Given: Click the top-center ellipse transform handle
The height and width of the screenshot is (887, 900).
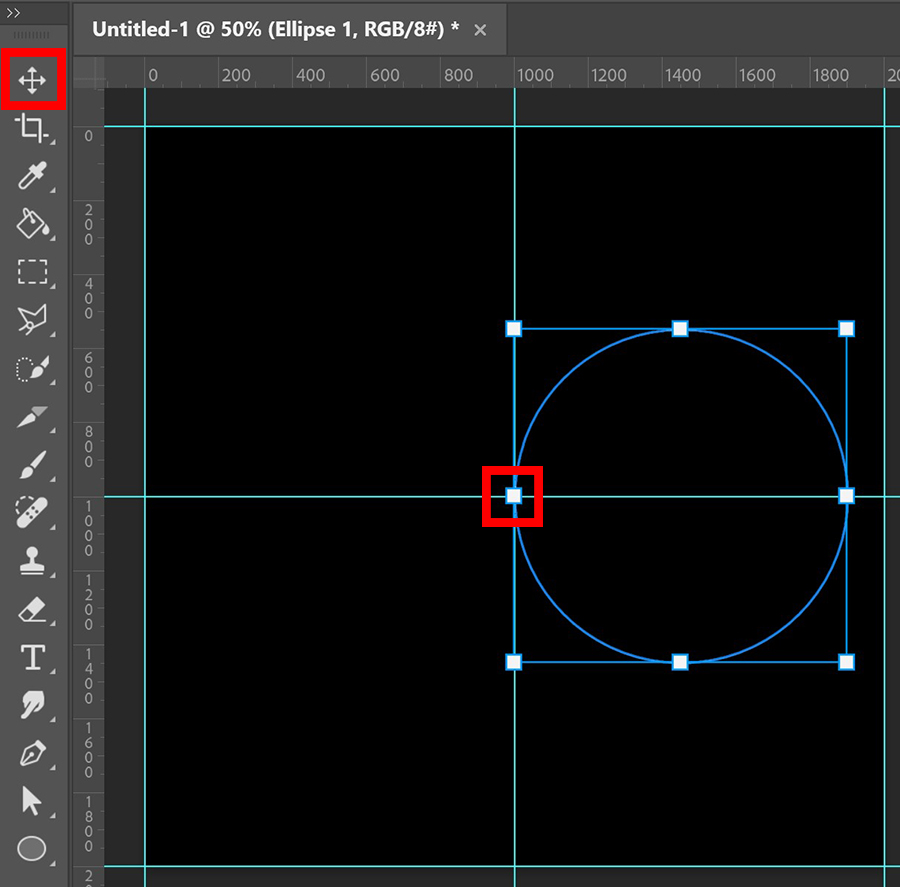Looking at the screenshot, I should pos(680,329).
